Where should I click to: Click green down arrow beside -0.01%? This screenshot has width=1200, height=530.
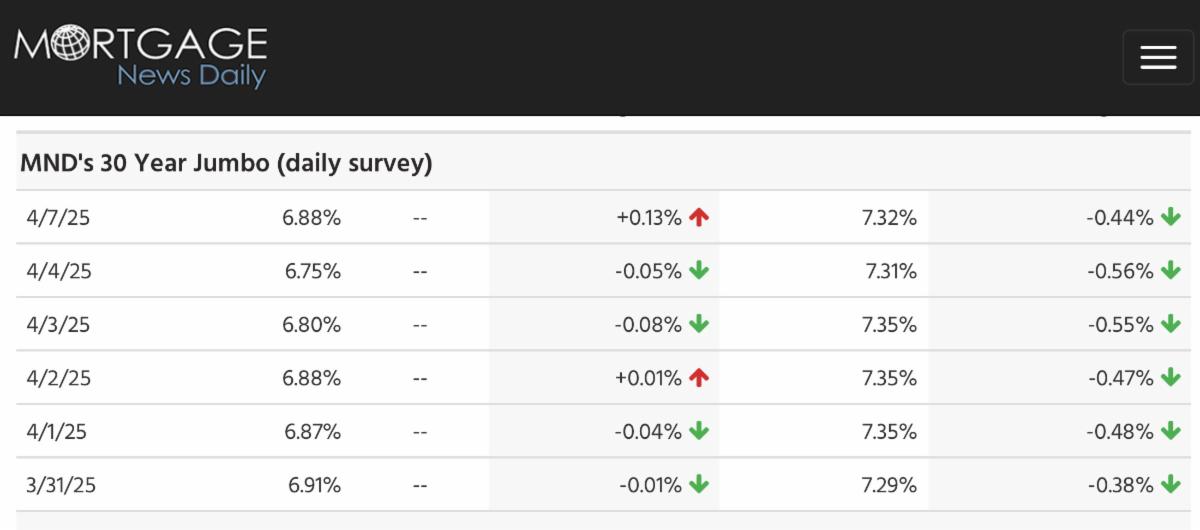[699, 485]
